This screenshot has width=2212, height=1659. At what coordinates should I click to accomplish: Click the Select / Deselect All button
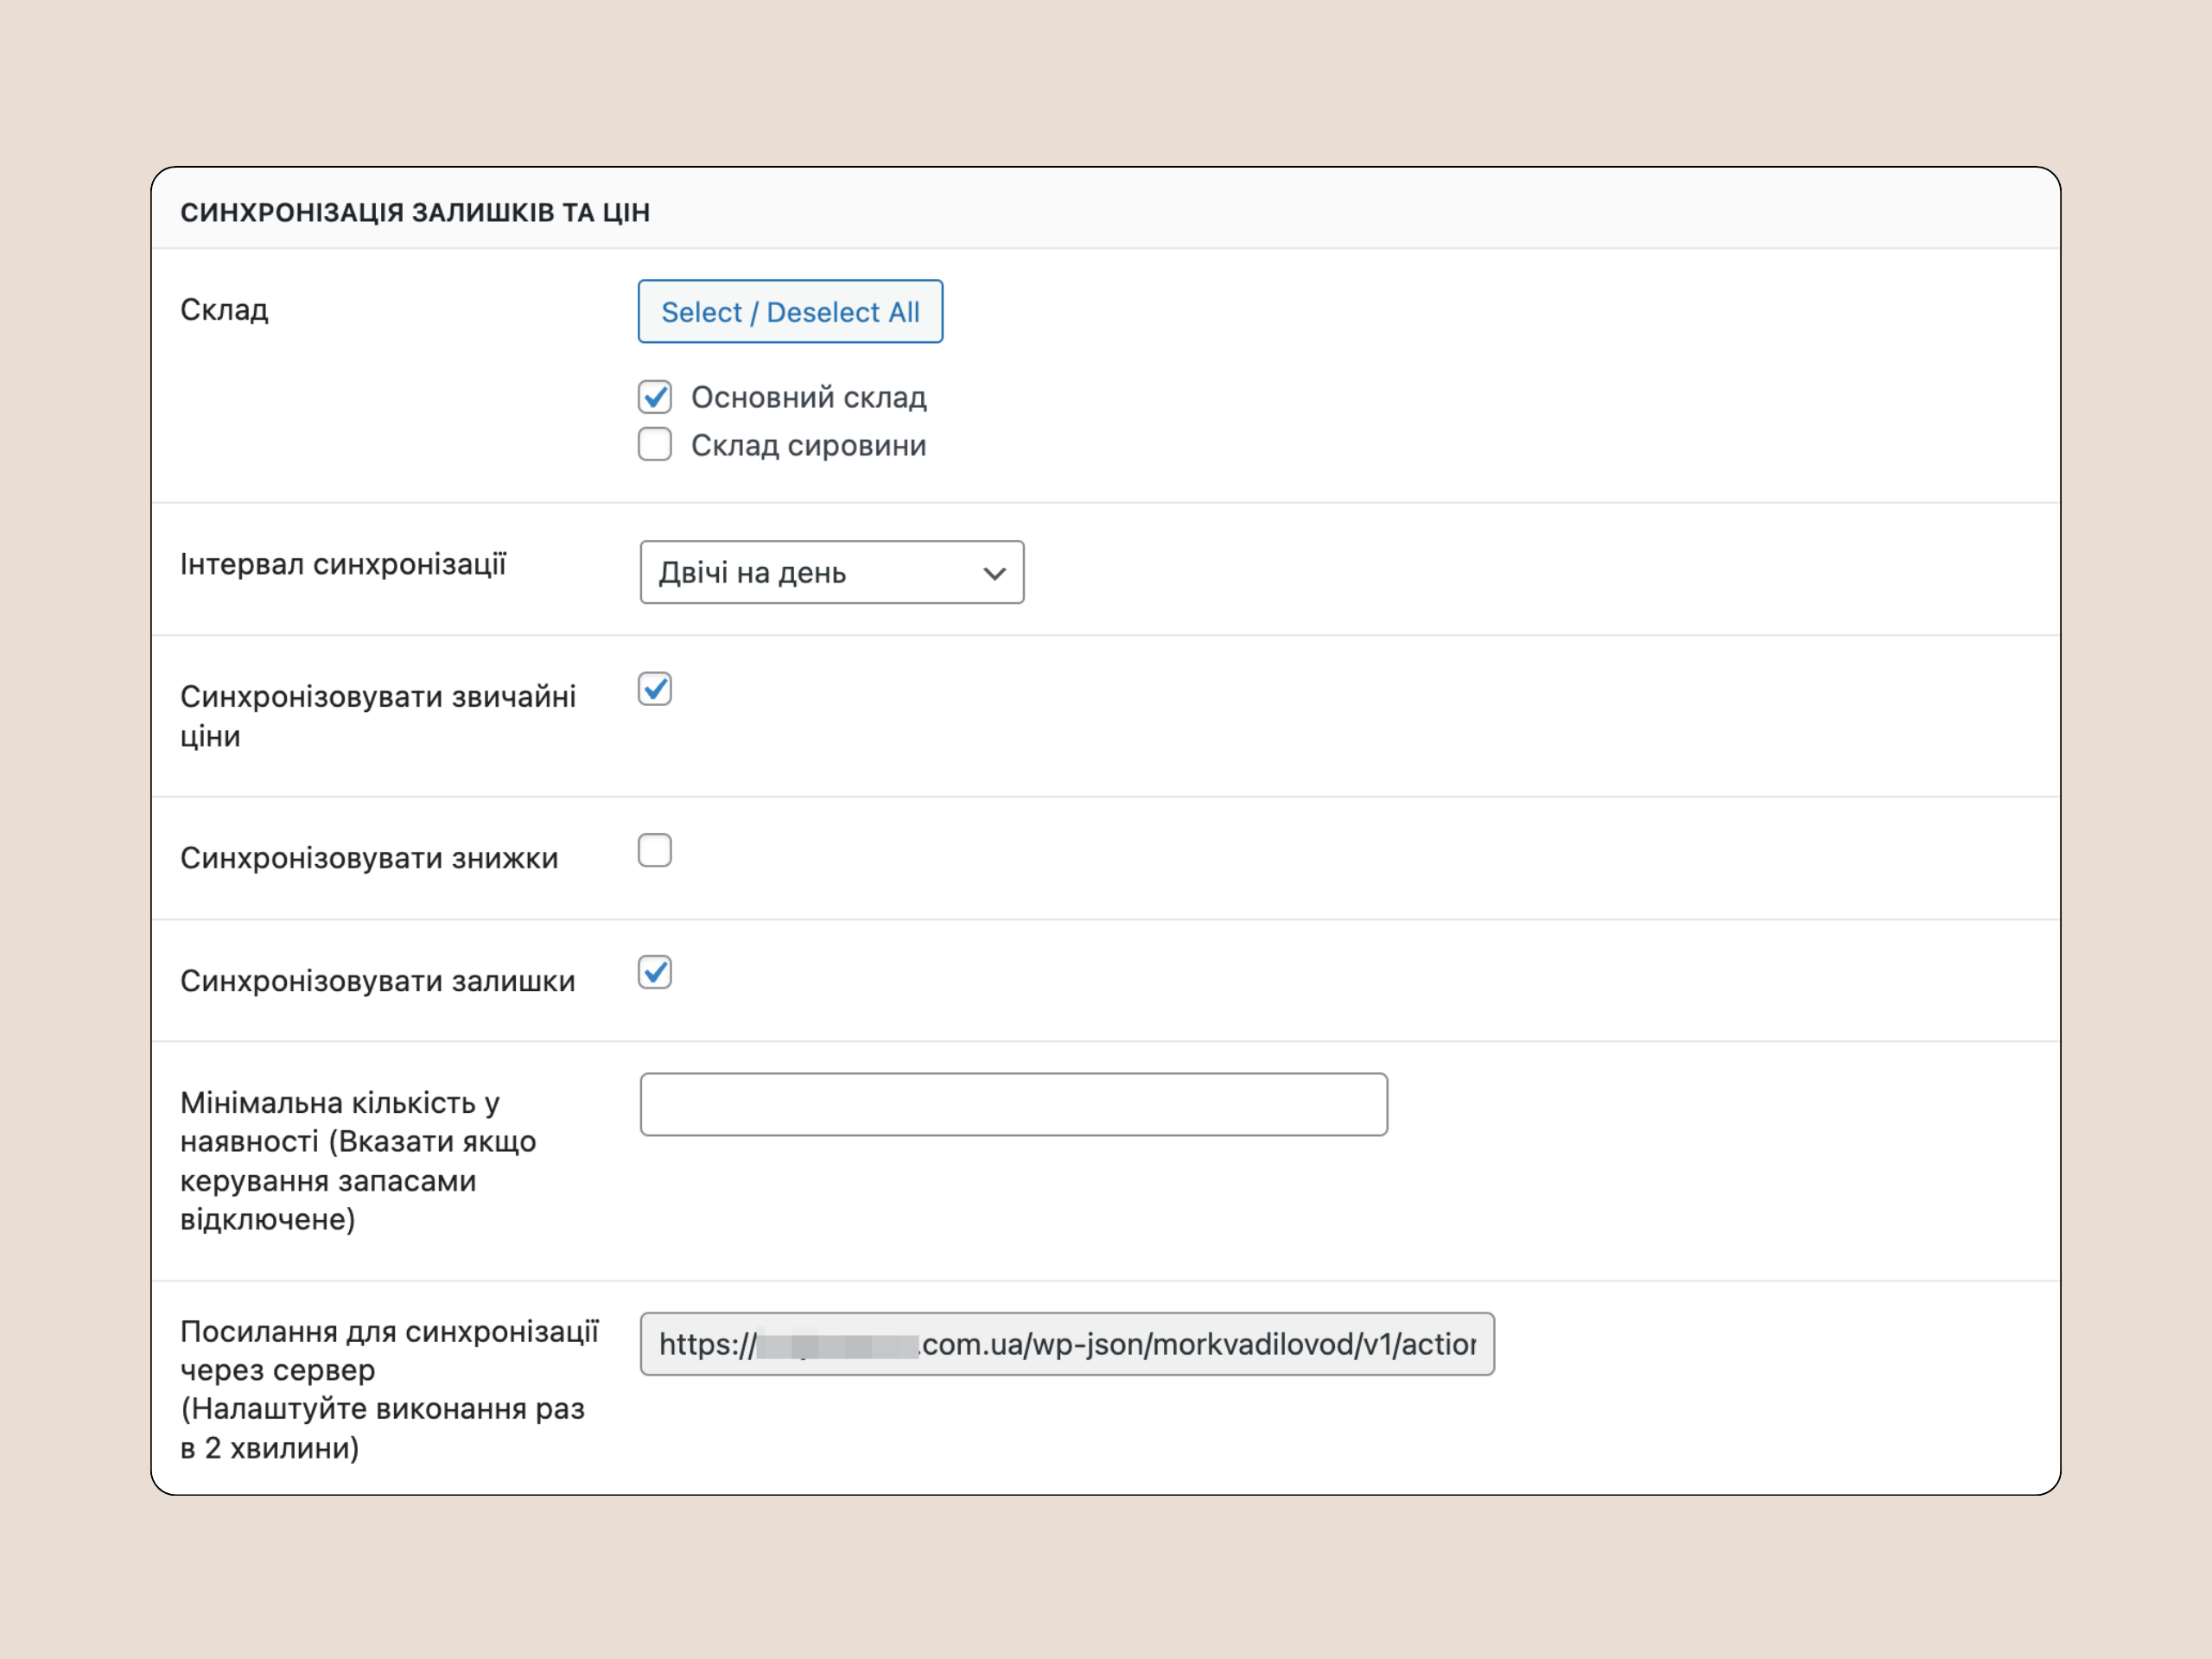click(x=790, y=312)
